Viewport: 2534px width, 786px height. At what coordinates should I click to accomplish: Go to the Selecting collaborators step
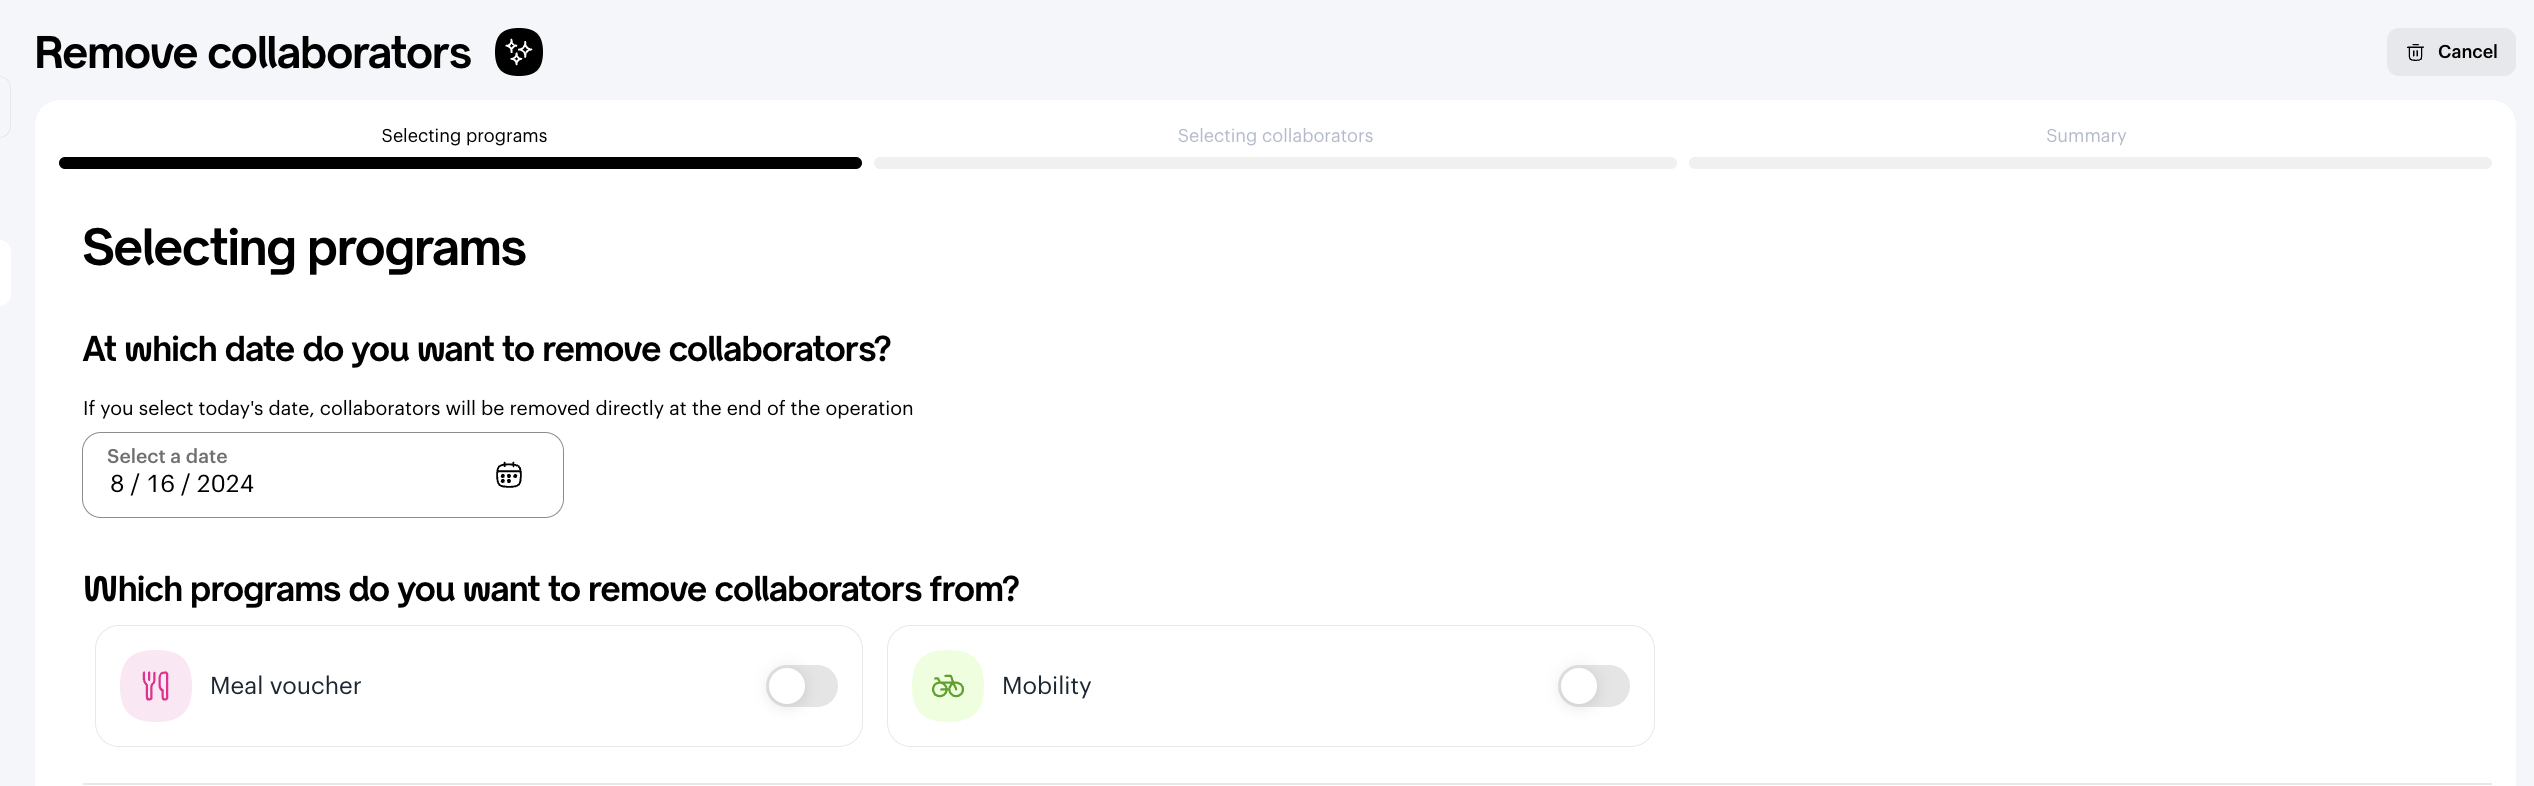(x=1275, y=136)
